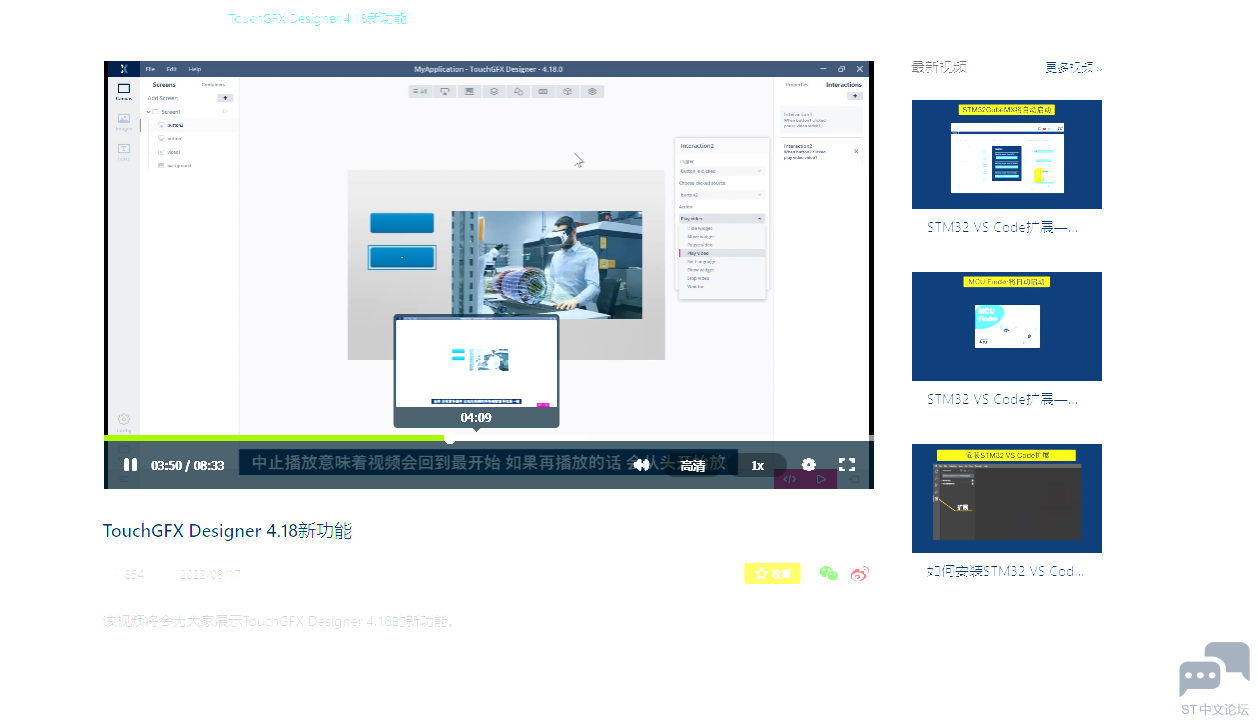Viewport: 1258px width, 725px height.
Task: Open the STM32CubeMX将自动启动 video thumbnail
Action: [x=1007, y=154]
